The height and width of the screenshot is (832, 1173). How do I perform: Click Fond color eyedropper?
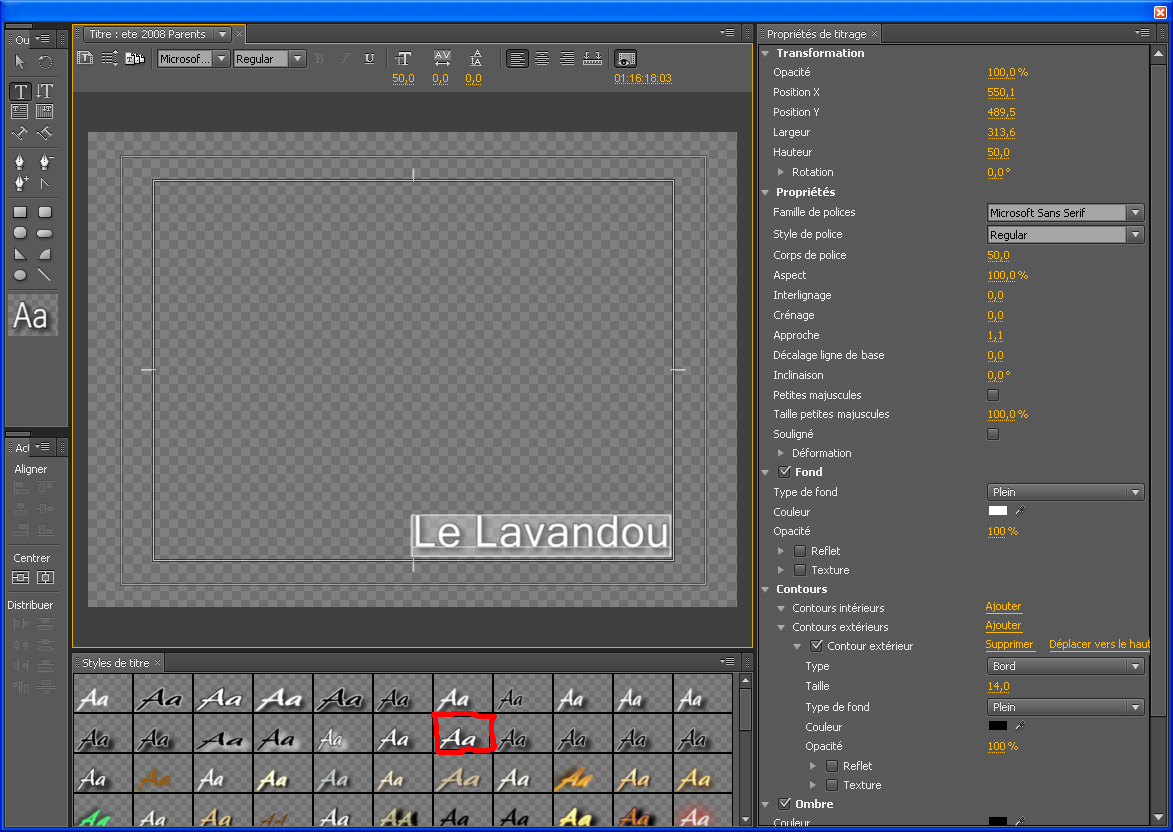point(1020,511)
